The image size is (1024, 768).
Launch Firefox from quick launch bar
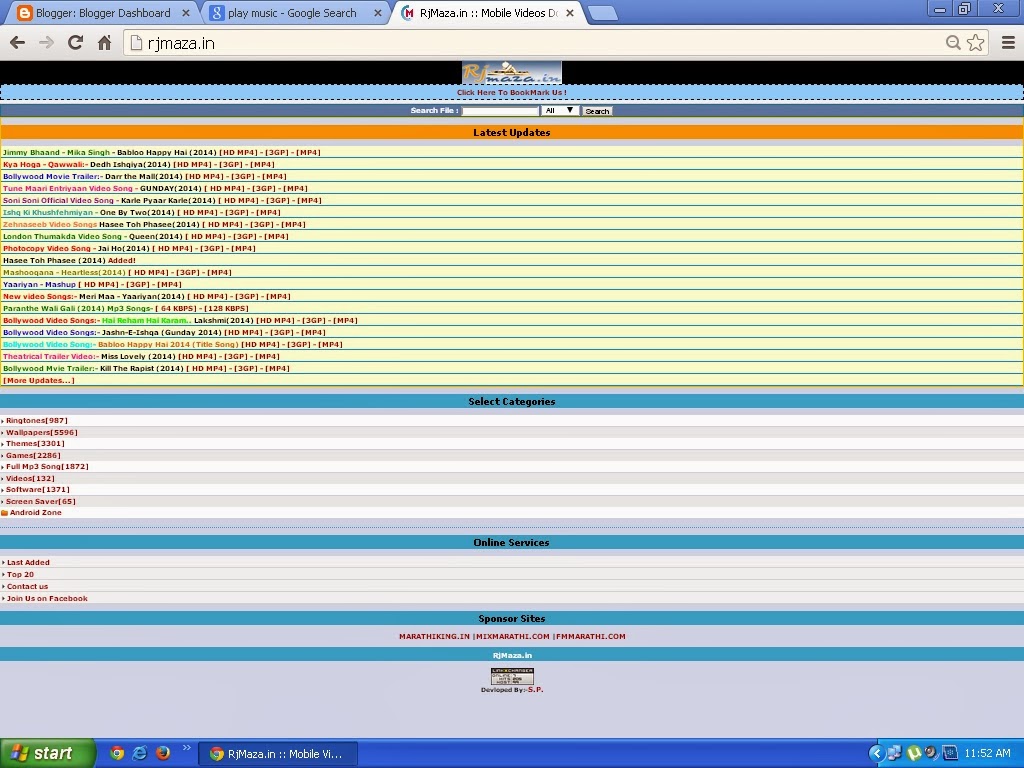tap(163, 753)
